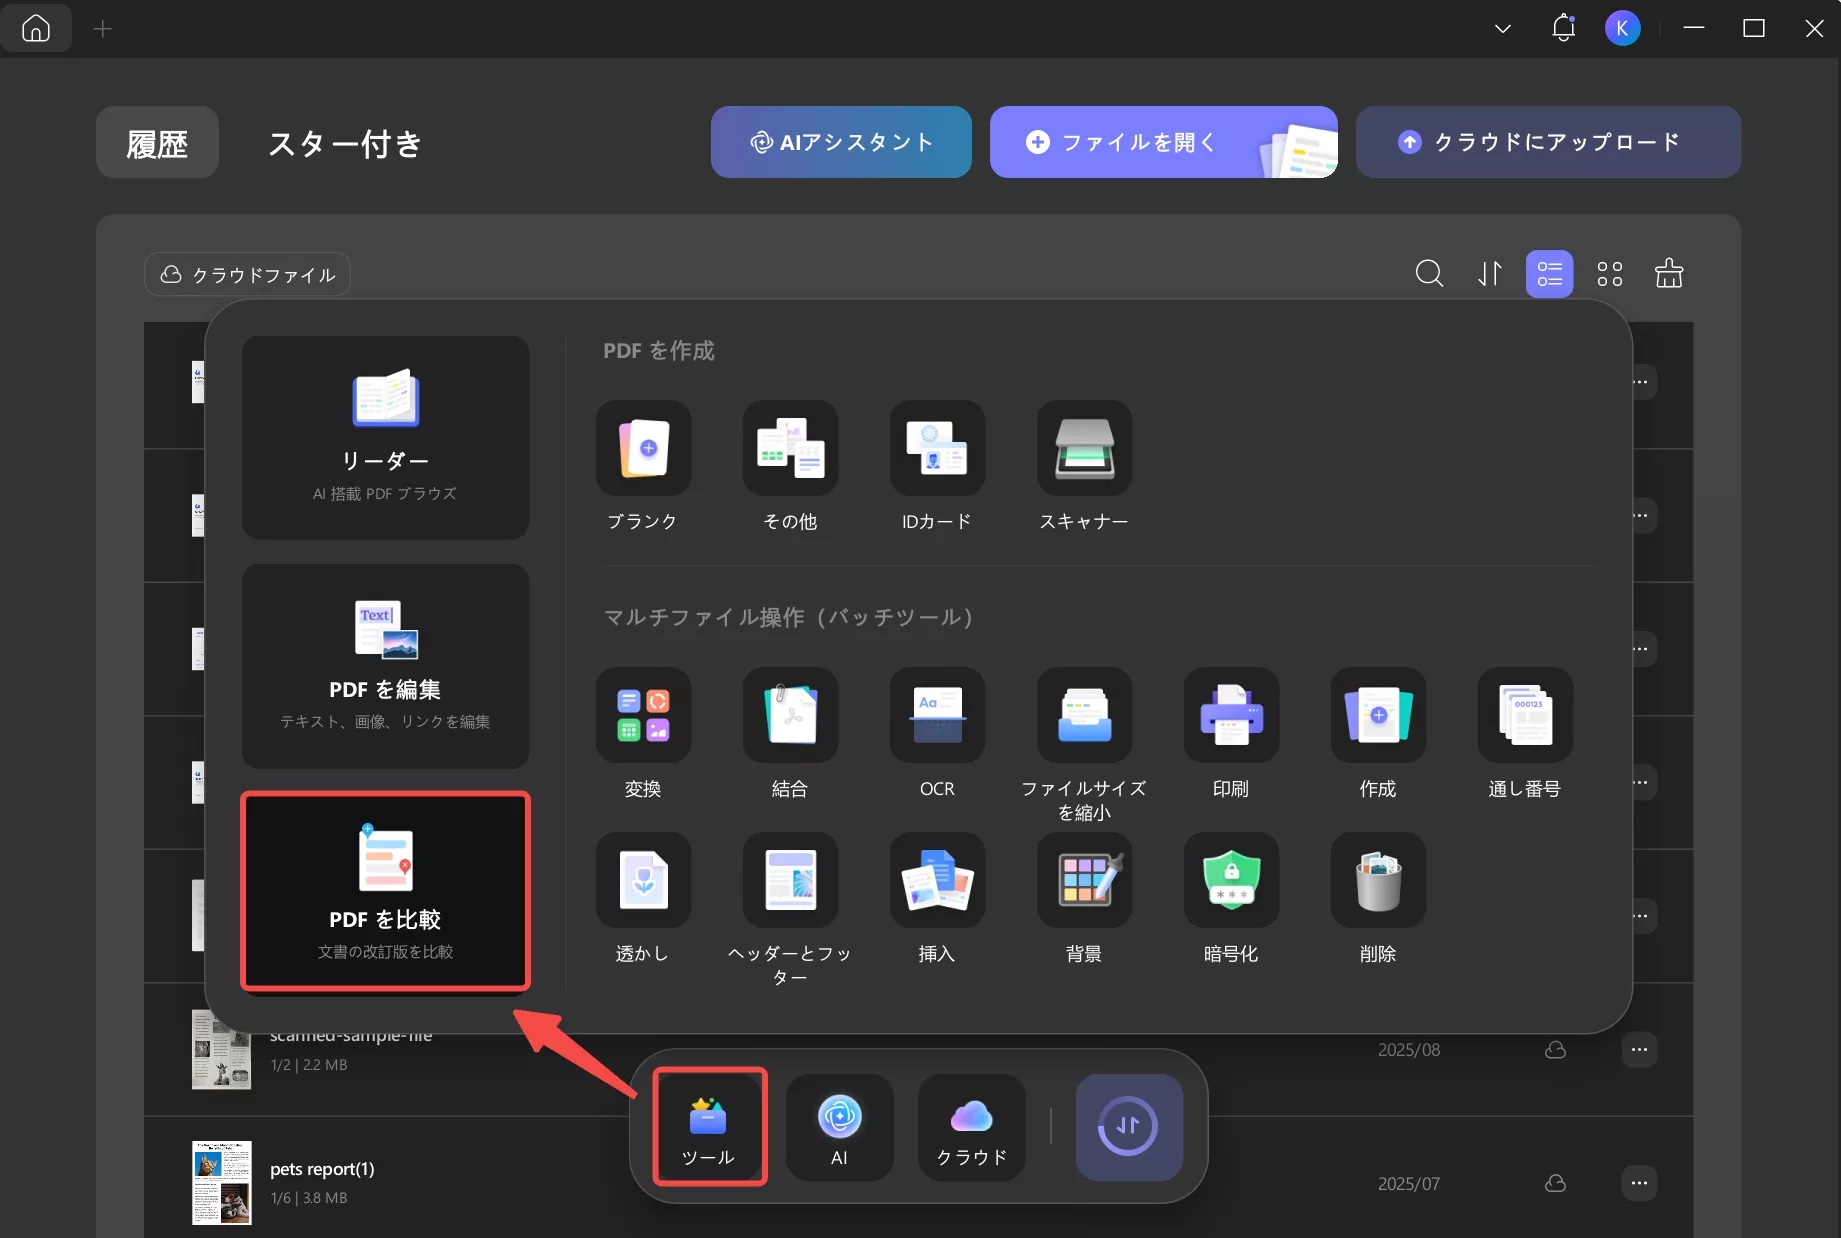1841x1238 pixels.
Task: Click the ツール button in bottom dock
Action: (x=709, y=1127)
